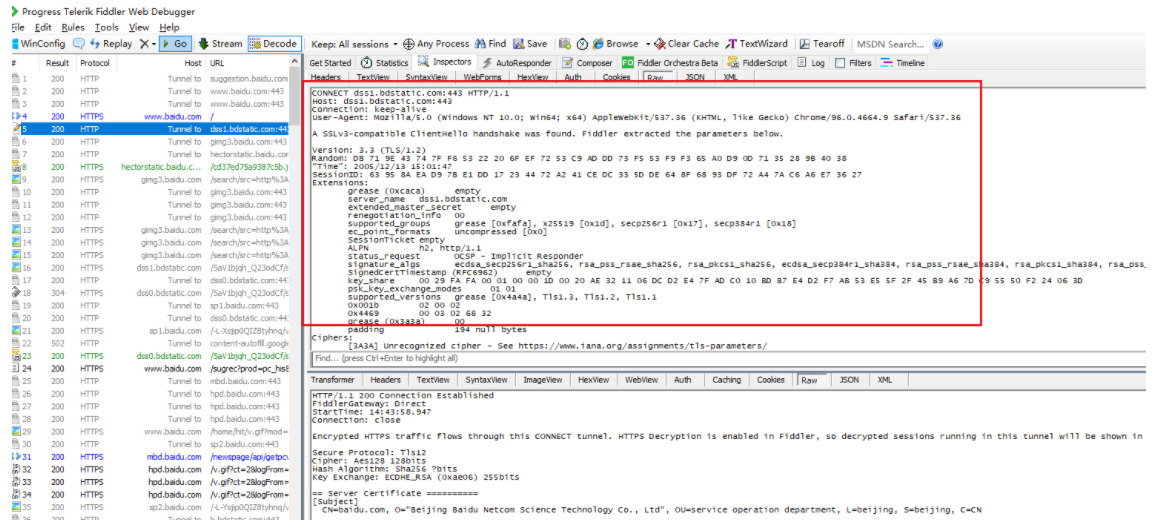Click the Find highlight input field

[726, 358]
